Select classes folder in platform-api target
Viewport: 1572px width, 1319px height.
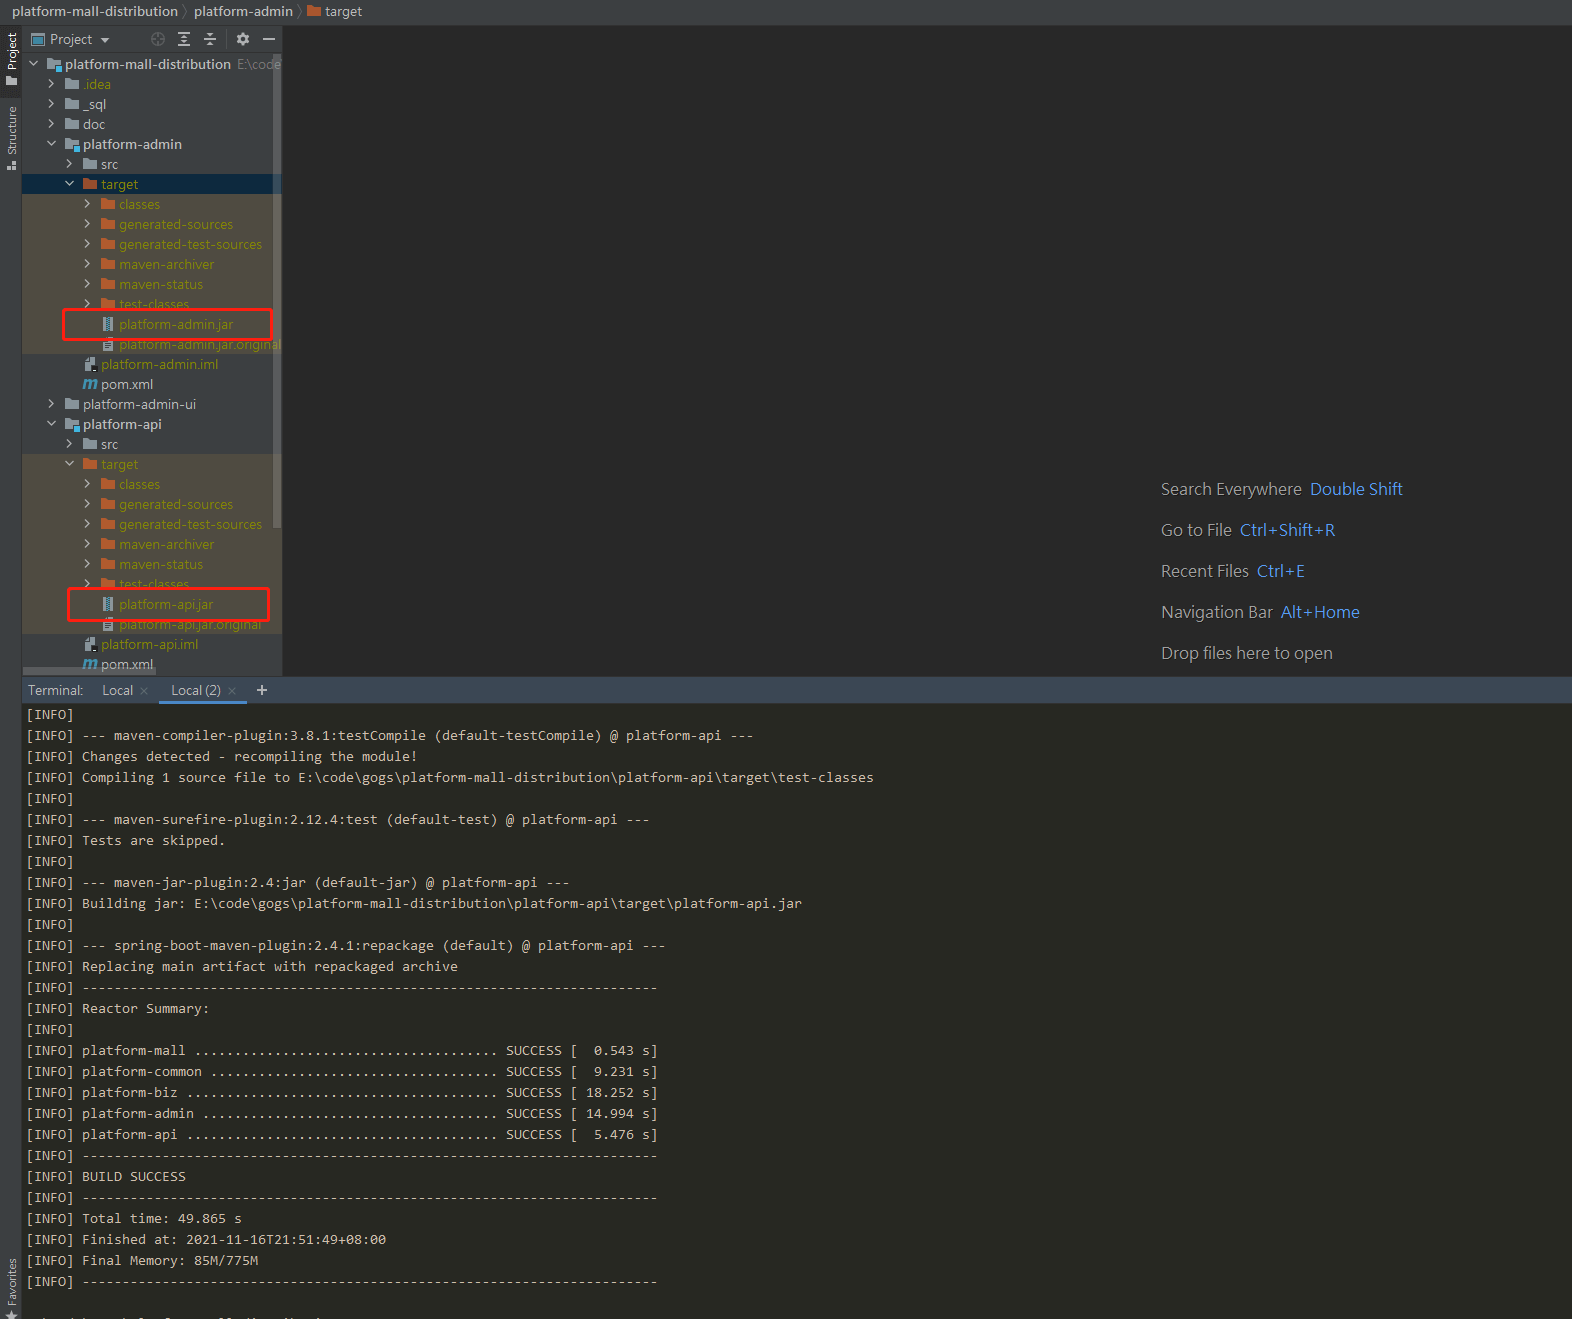pos(139,484)
